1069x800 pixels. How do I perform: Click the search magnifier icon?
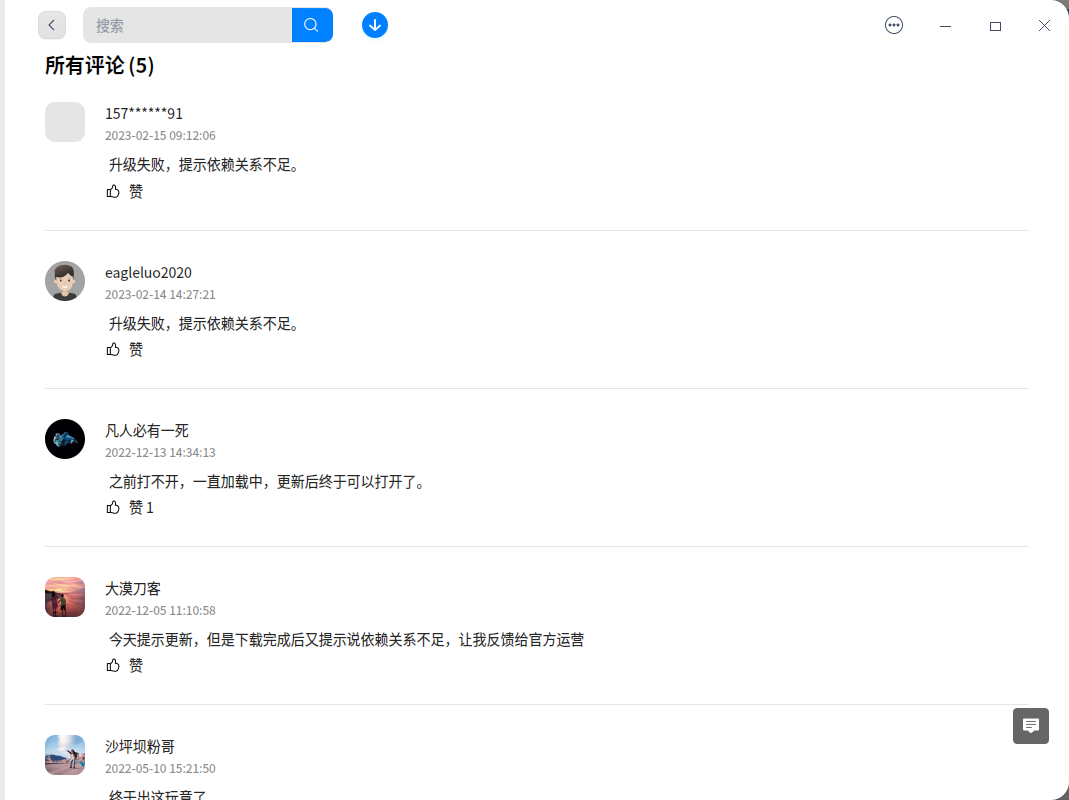[312, 24]
